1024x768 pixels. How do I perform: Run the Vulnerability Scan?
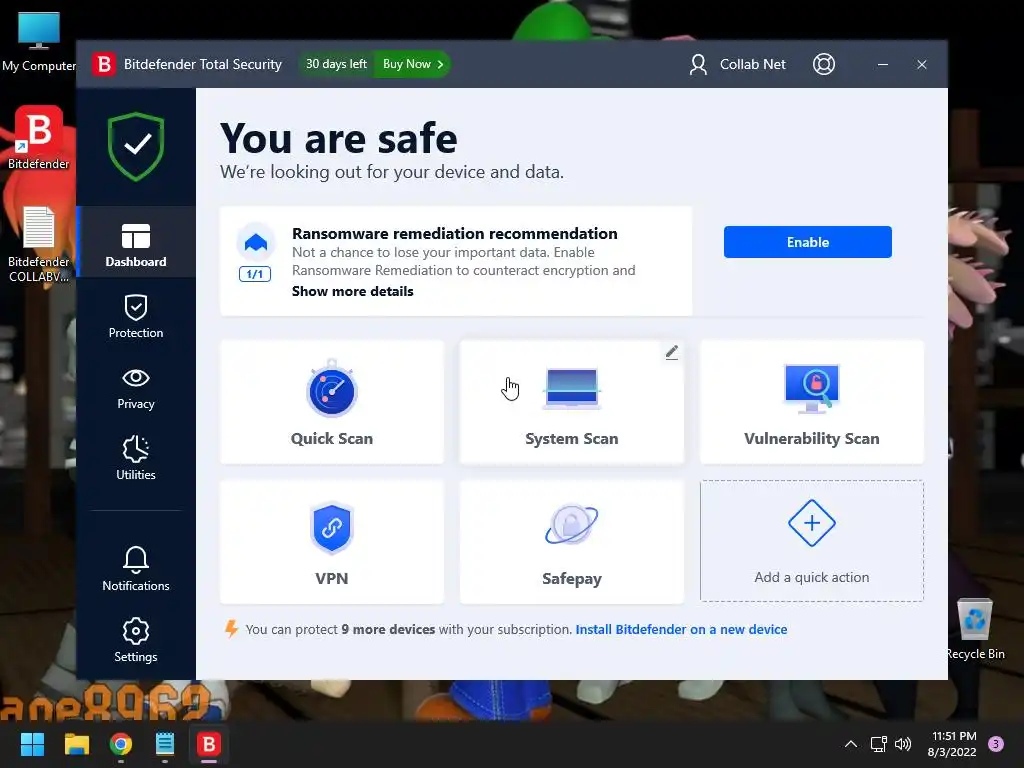pyautogui.click(x=812, y=402)
